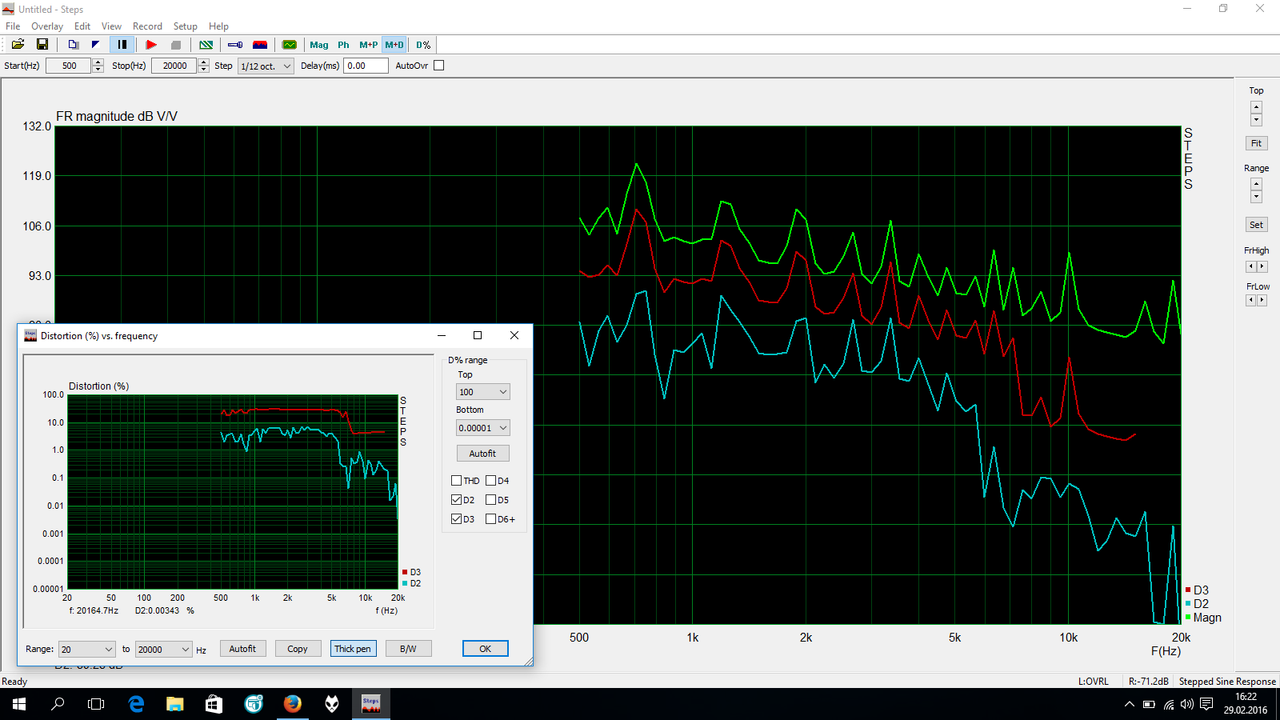Click the Copy button in Distortion dialog
The image size is (1280, 720).
point(297,649)
